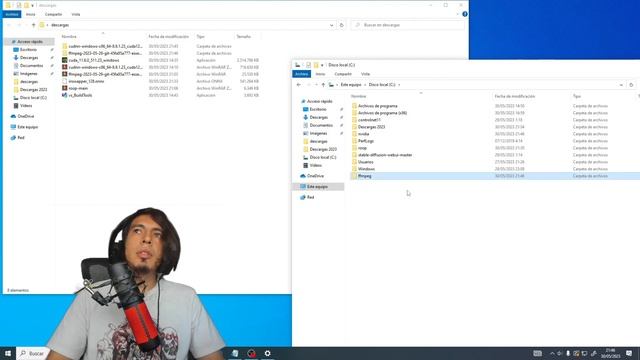Screen dimensions: 640x360
Task: Select cudnn-windows WinRAR archive file
Action: pyautogui.click(x=160, y=67)
